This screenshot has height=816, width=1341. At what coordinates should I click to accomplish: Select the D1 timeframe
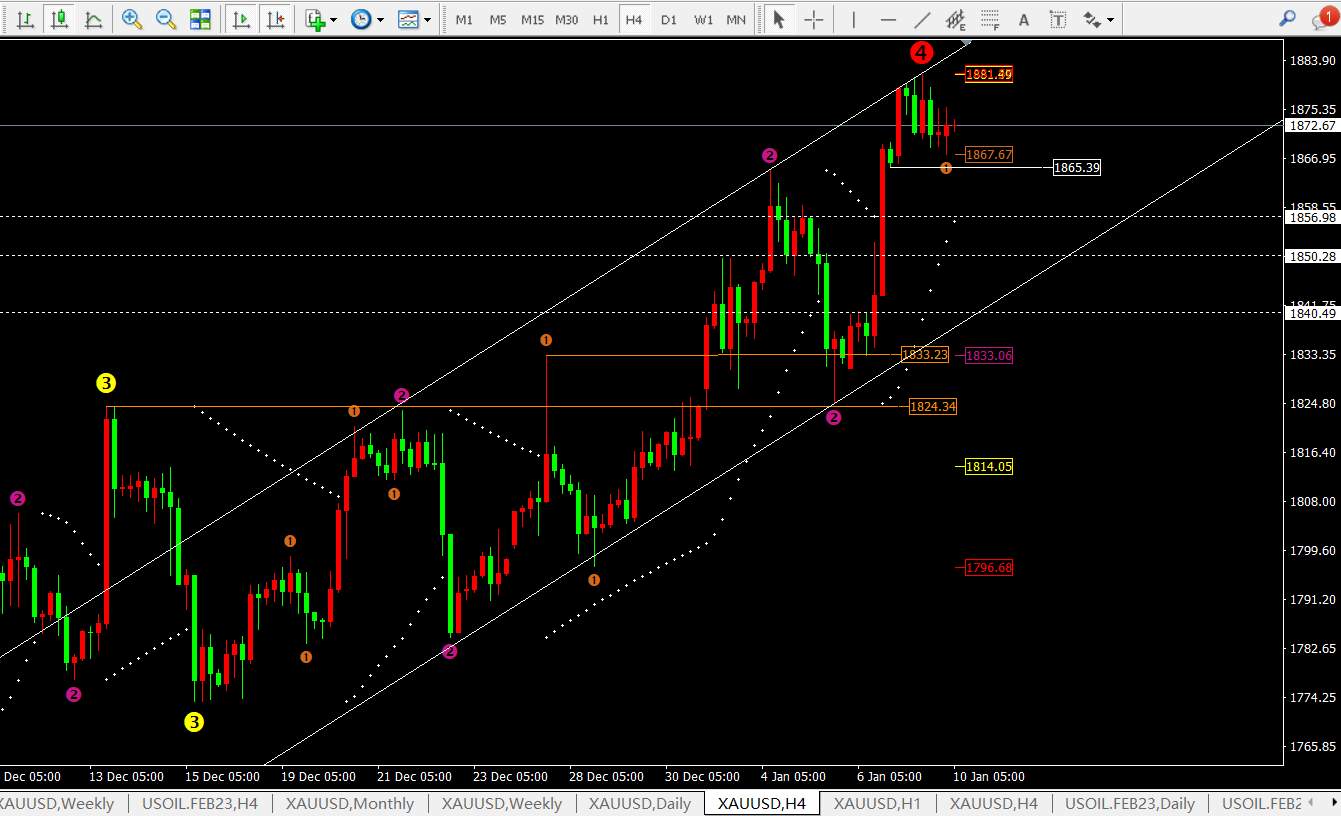(x=669, y=20)
